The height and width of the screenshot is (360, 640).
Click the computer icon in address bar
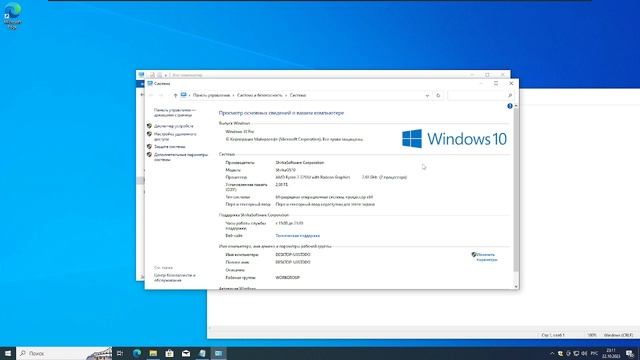pos(184,95)
